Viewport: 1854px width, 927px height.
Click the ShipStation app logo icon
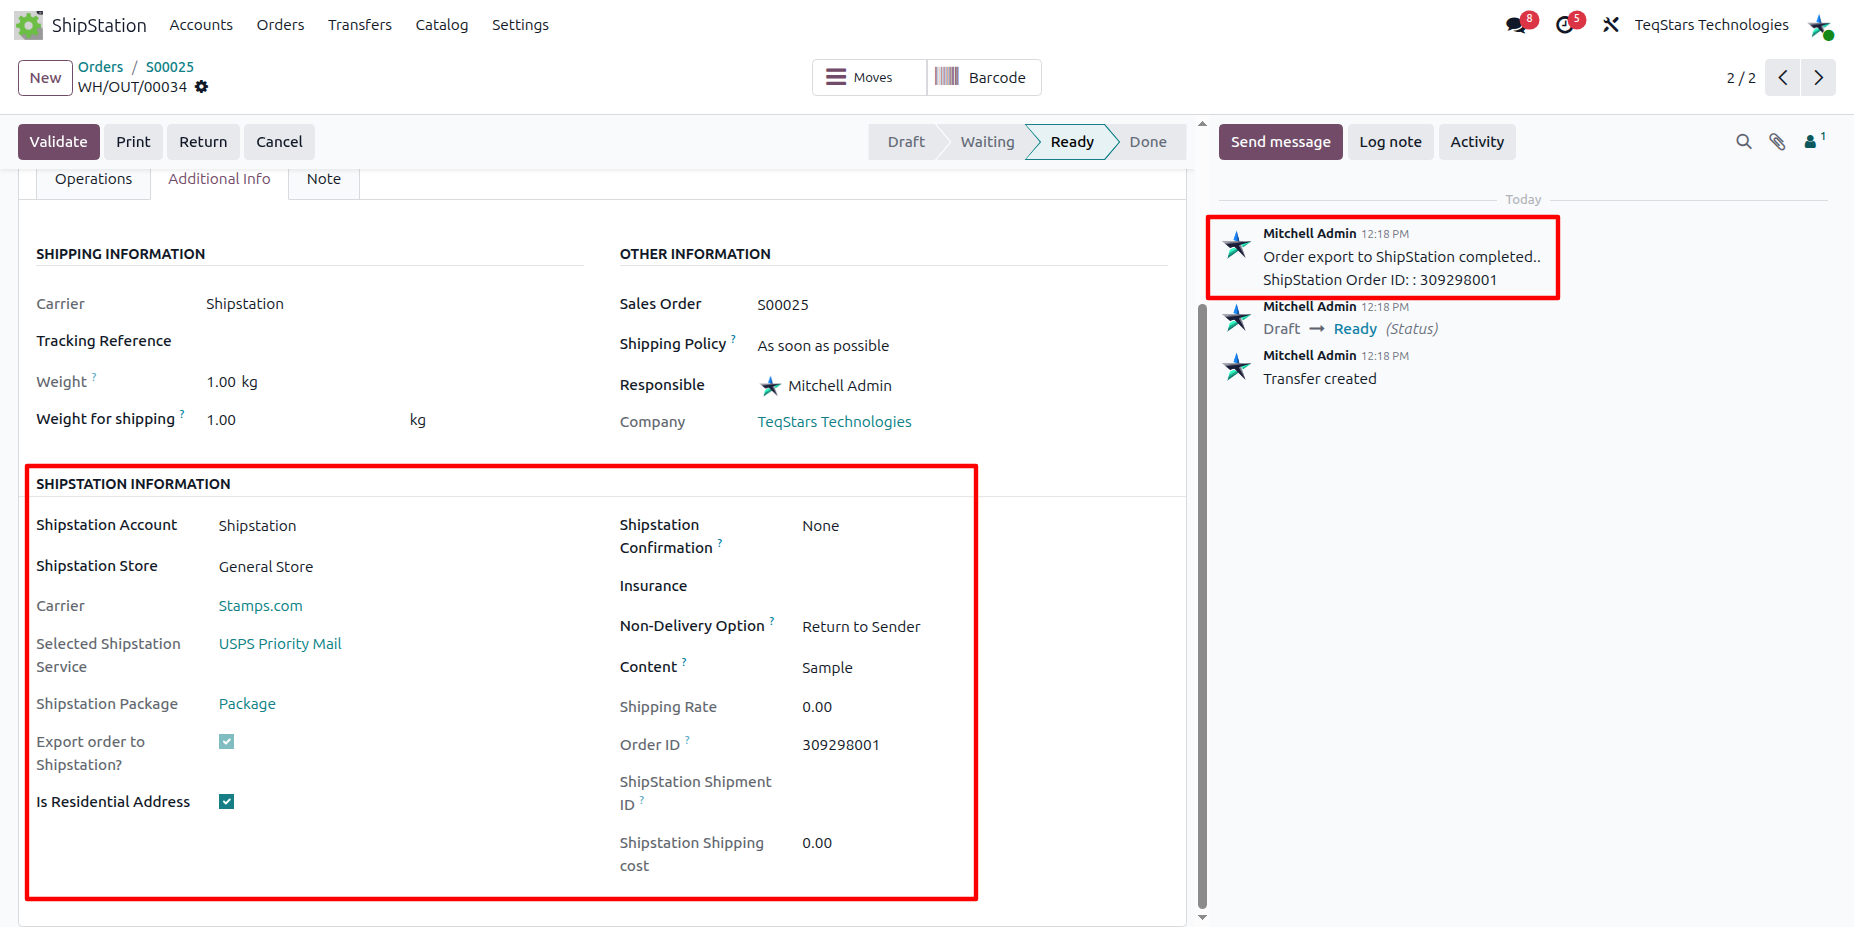[x=28, y=25]
